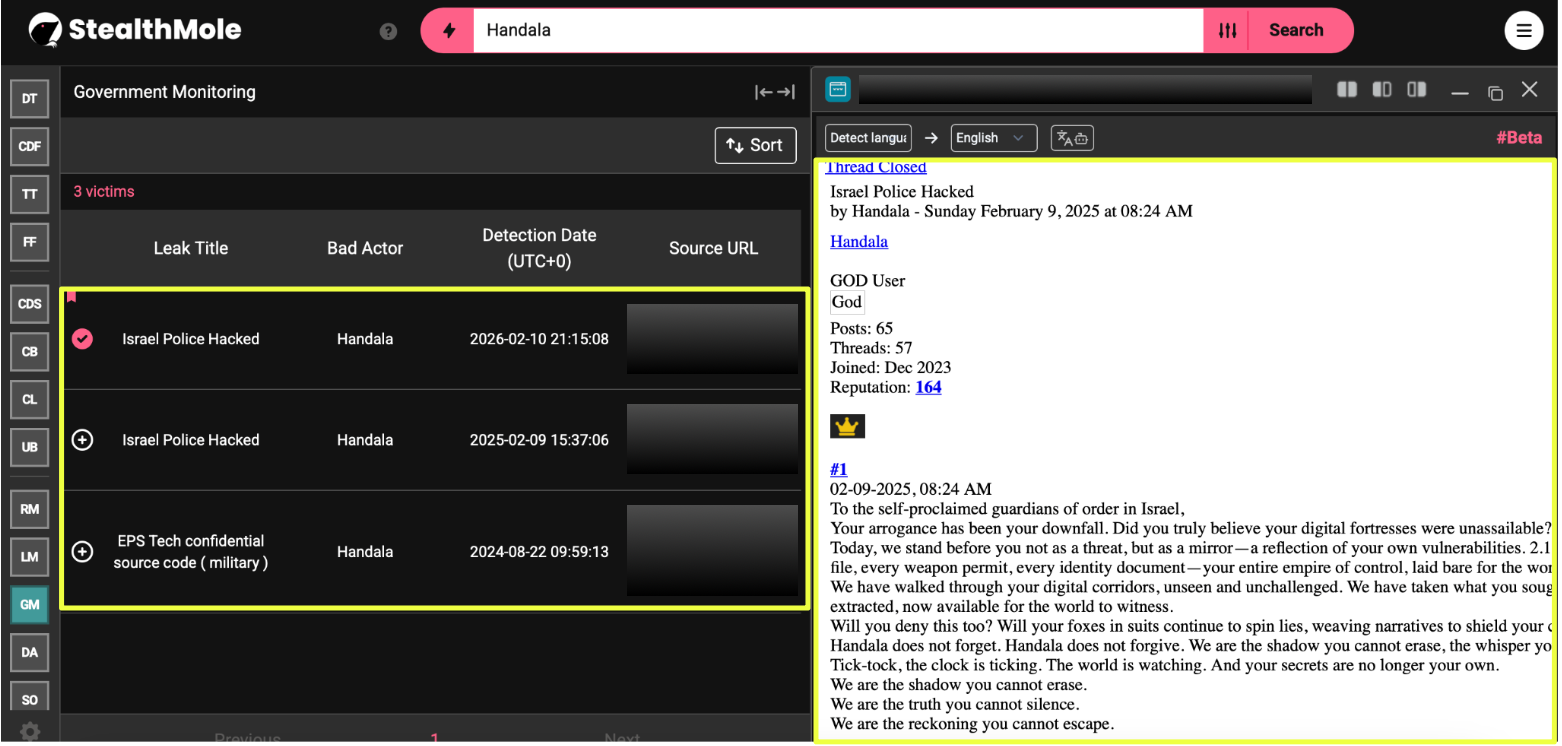Open settings gear in left sidebar
The width and height of the screenshot is (1562, 746).
click(30, 731)
